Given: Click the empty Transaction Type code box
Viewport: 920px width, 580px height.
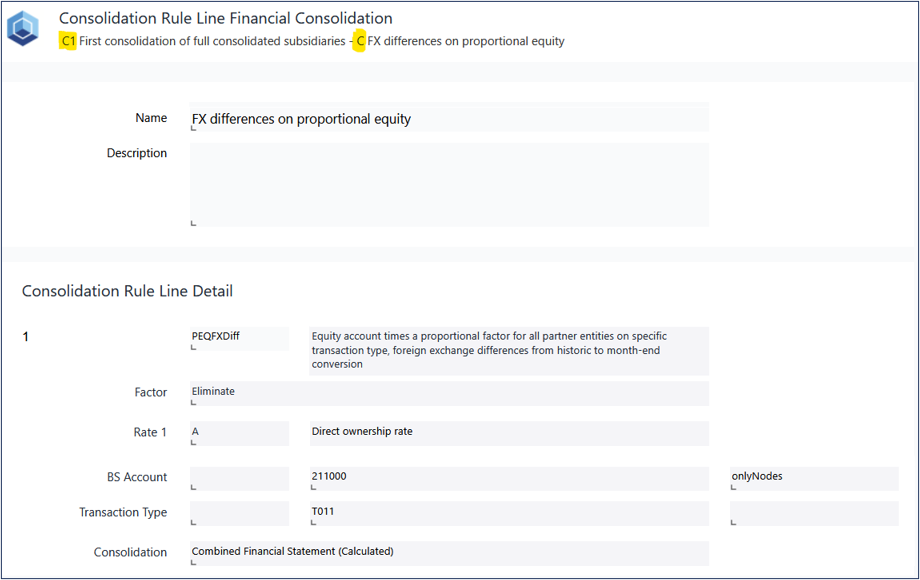Looking at the screenshot, I should click(x=238, y=512).
